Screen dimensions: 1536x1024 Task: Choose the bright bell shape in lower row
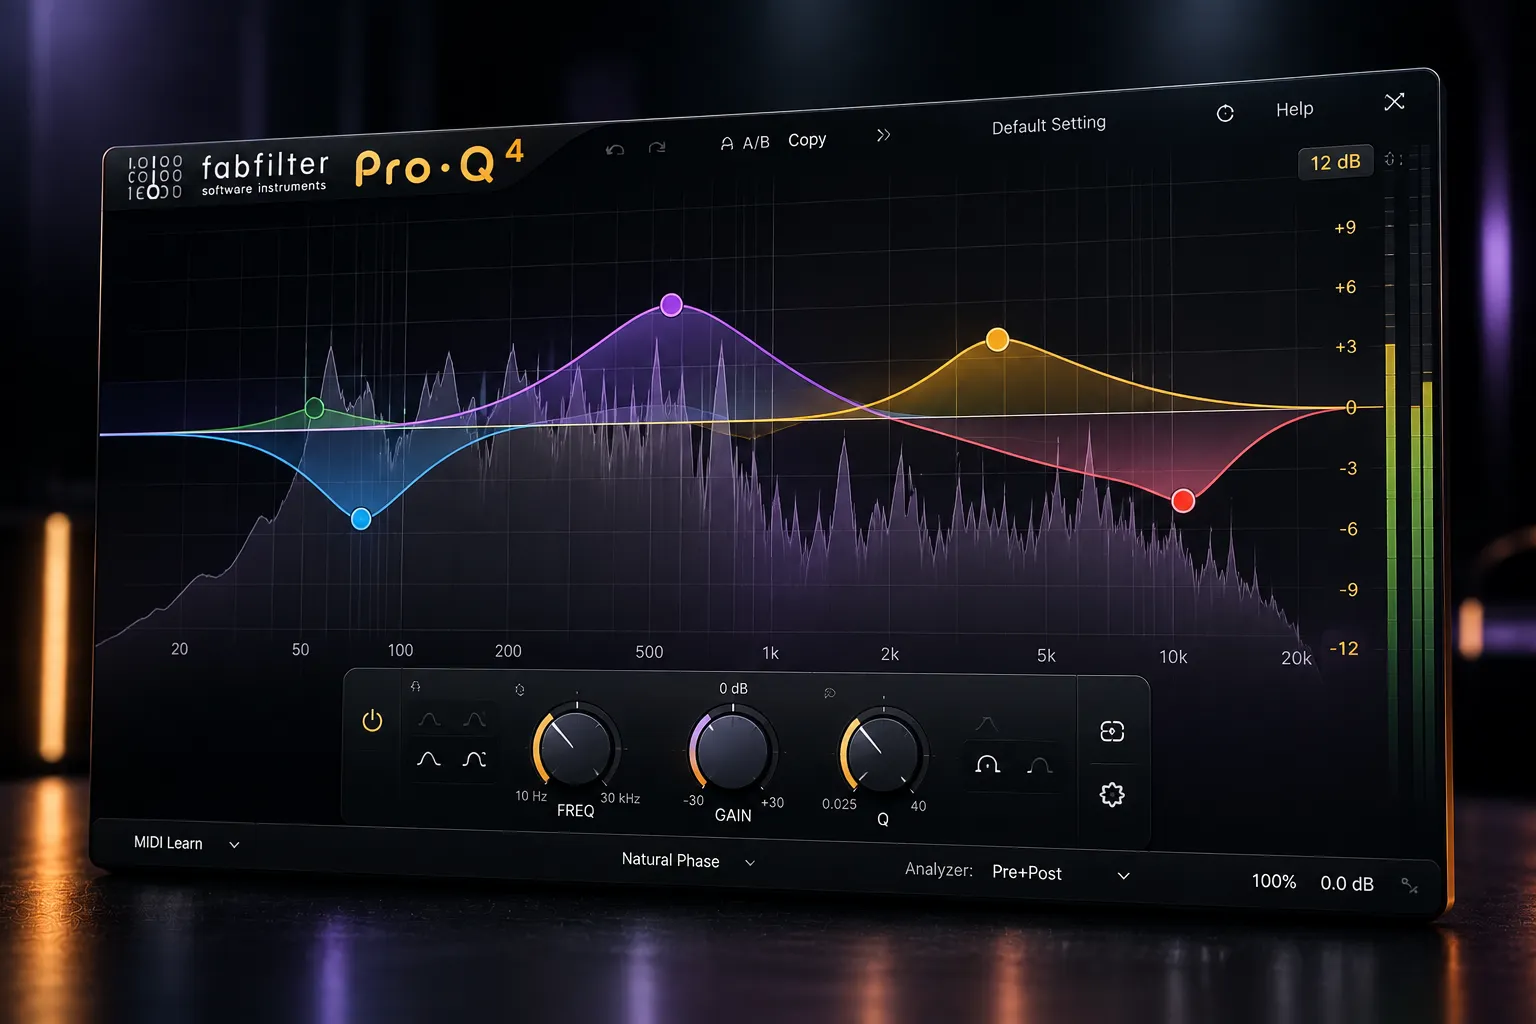coord(429,759)
